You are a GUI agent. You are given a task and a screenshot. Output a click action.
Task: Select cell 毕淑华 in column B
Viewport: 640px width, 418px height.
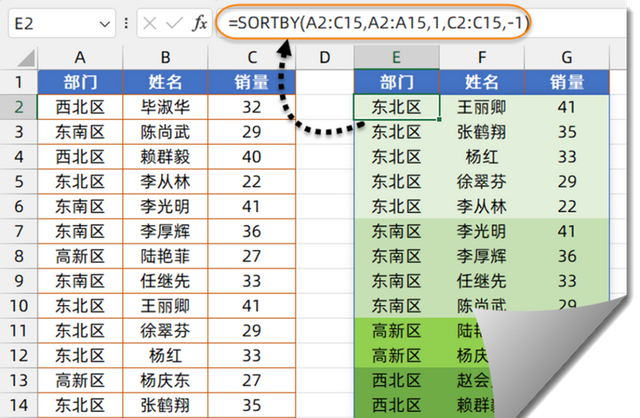click(x=165, y=107)
